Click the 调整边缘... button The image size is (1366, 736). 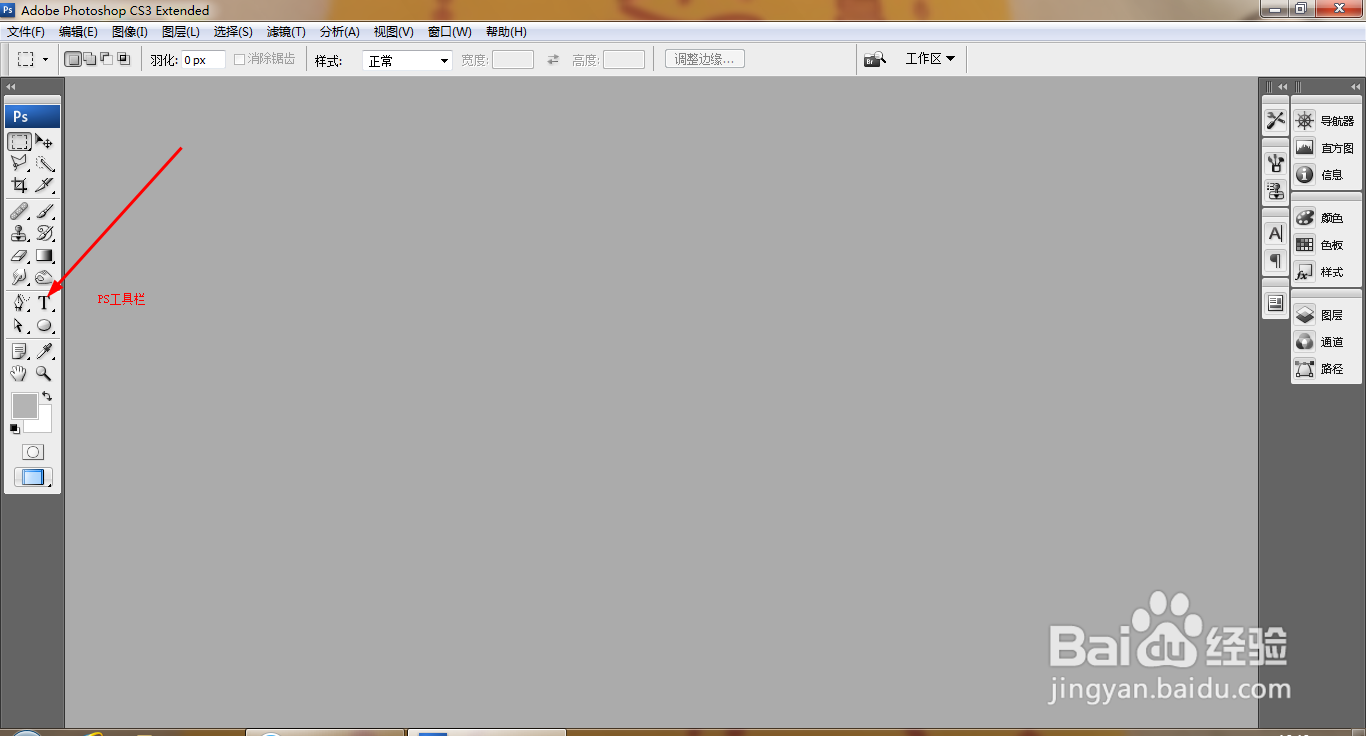[705, 59]
